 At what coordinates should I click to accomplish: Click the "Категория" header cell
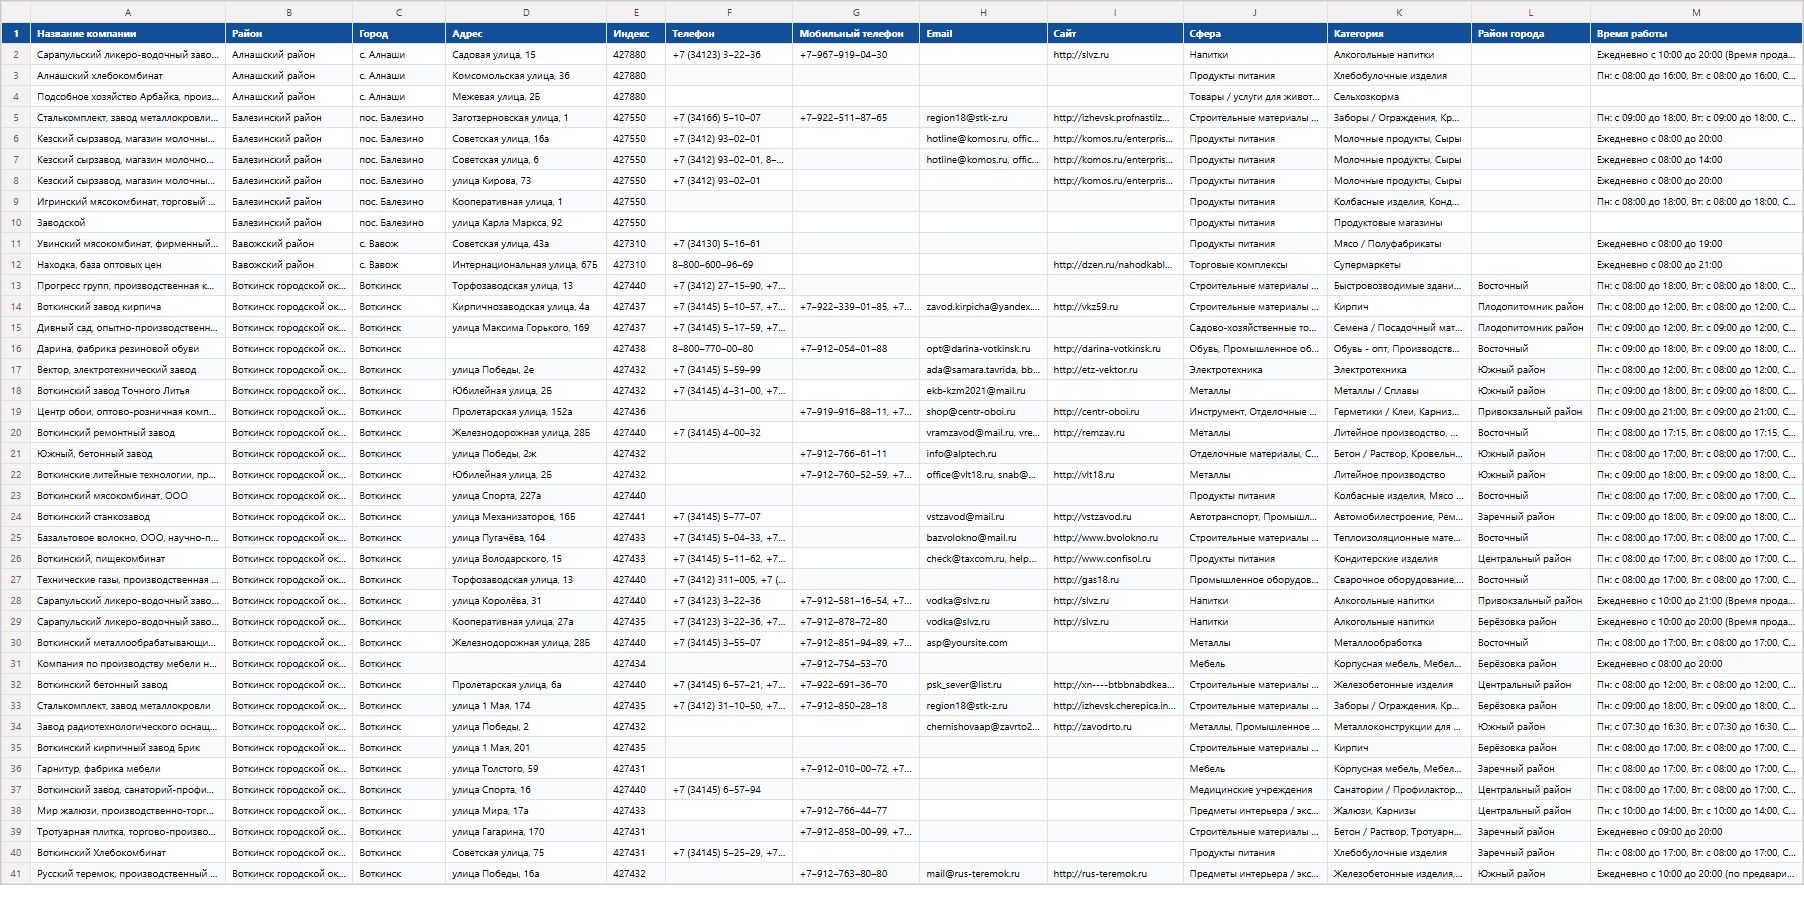tap(1399, 34)
